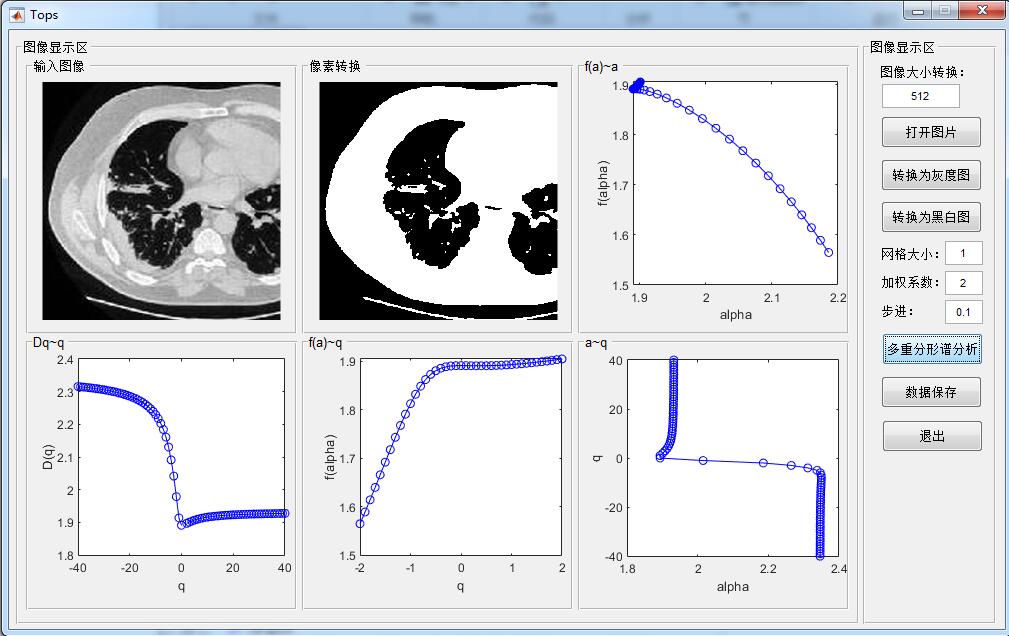Click the 像素转换 panel title
Image resolution: width=1009 pixels, height=636 pixels.
pyautogui.click(x=335, y=66)
